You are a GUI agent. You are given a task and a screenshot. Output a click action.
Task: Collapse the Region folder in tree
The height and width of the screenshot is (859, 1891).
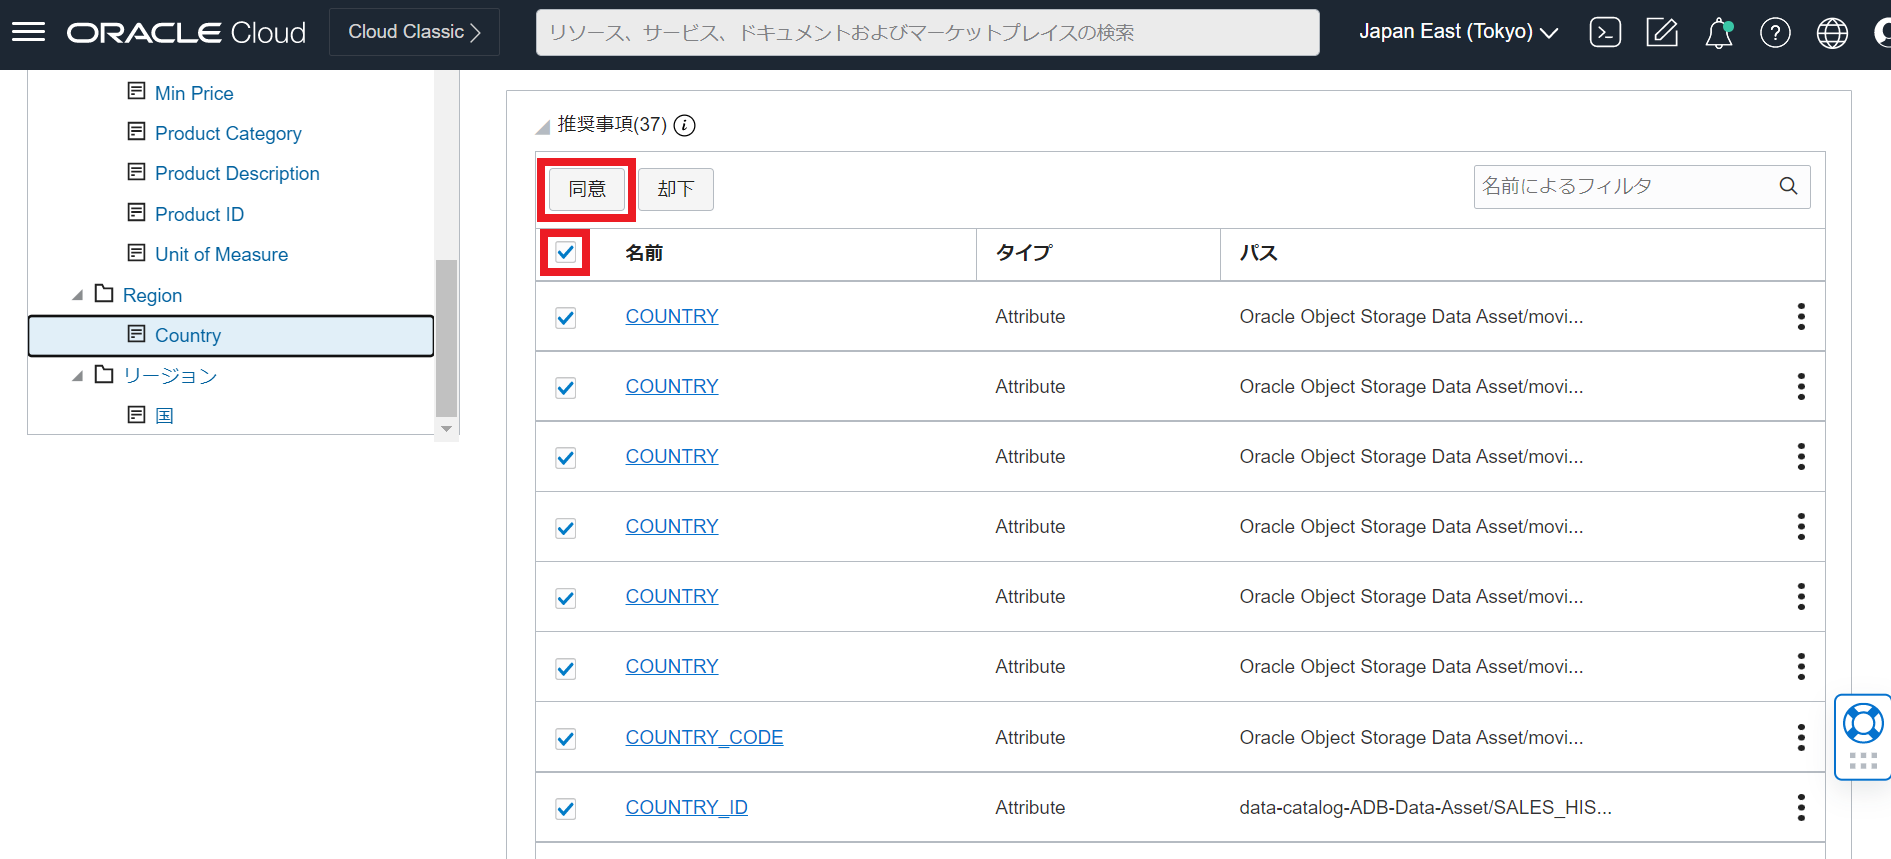pyautogui.click(x=78, y=295)
